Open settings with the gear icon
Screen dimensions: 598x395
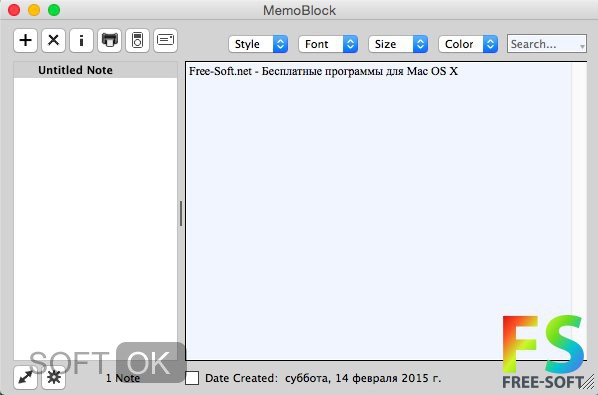pyautogui.click(x=53, y=377)
